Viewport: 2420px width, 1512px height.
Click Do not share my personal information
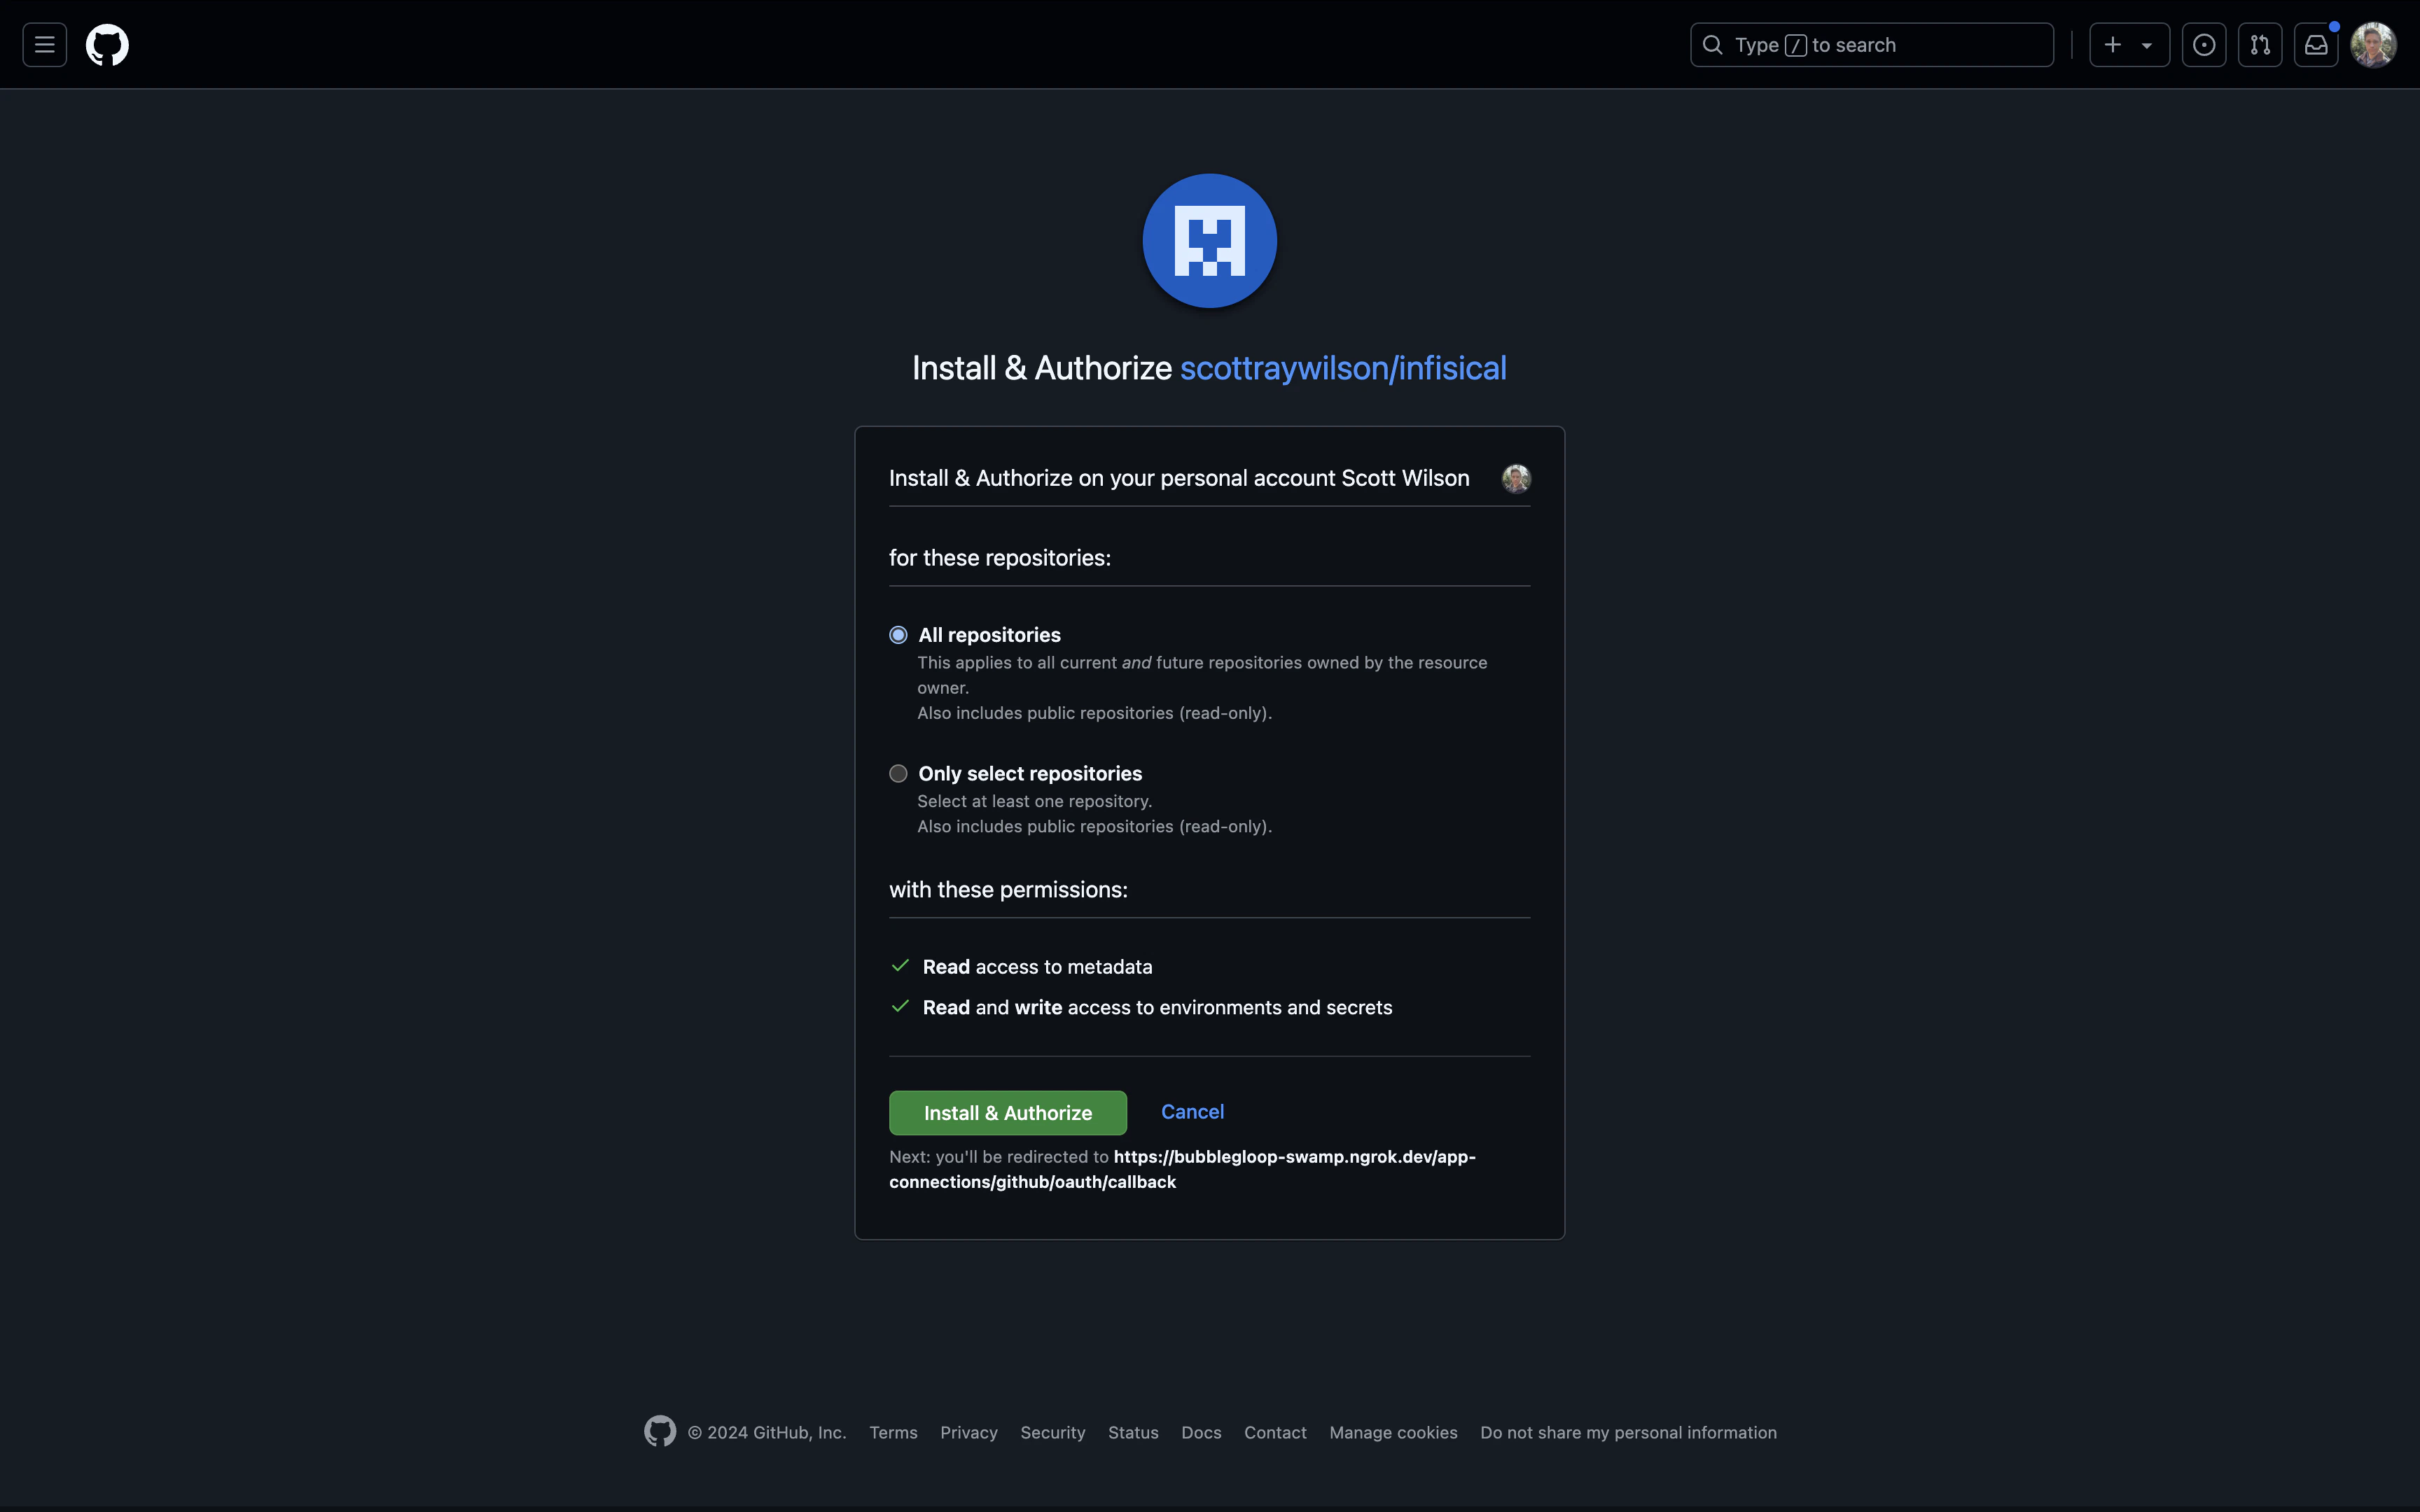(x=1628, y=1433)
